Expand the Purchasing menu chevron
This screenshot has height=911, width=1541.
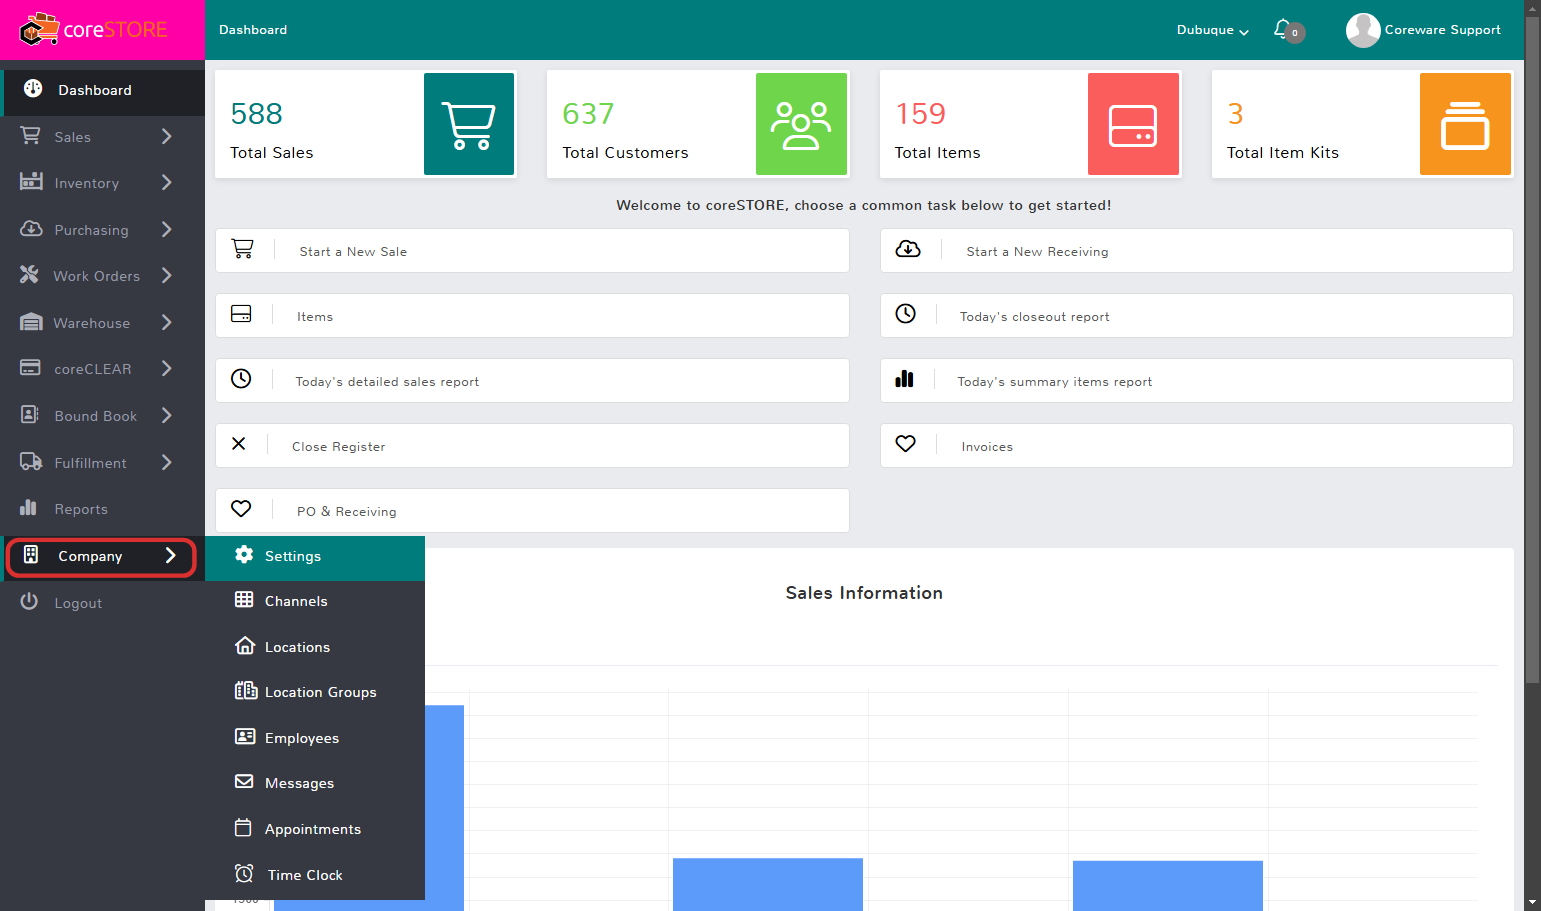point(167,229)
